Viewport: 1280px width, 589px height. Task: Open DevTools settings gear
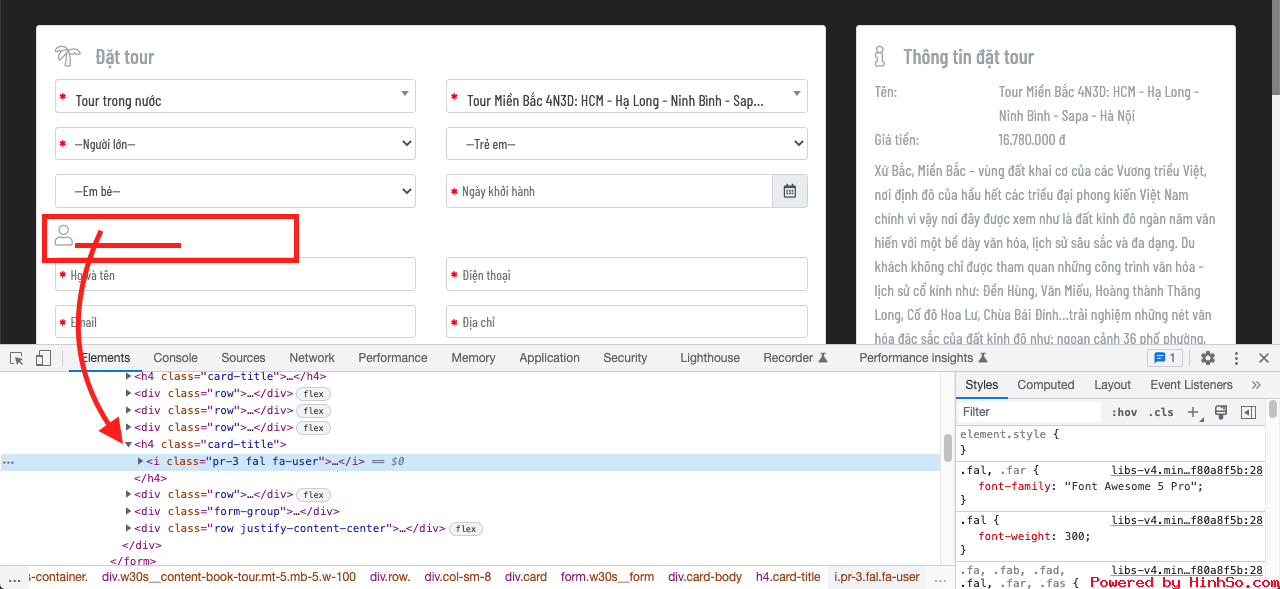[1208, 358]
